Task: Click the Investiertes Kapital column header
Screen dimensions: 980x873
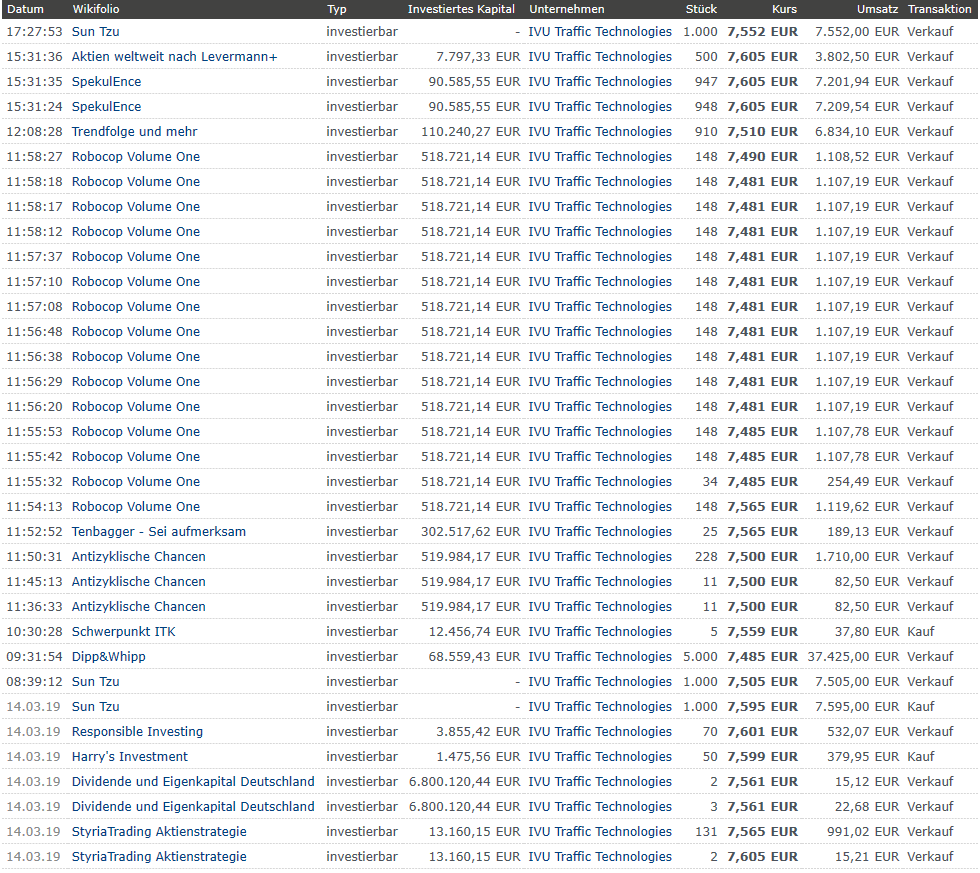Action: pos(461,9)
